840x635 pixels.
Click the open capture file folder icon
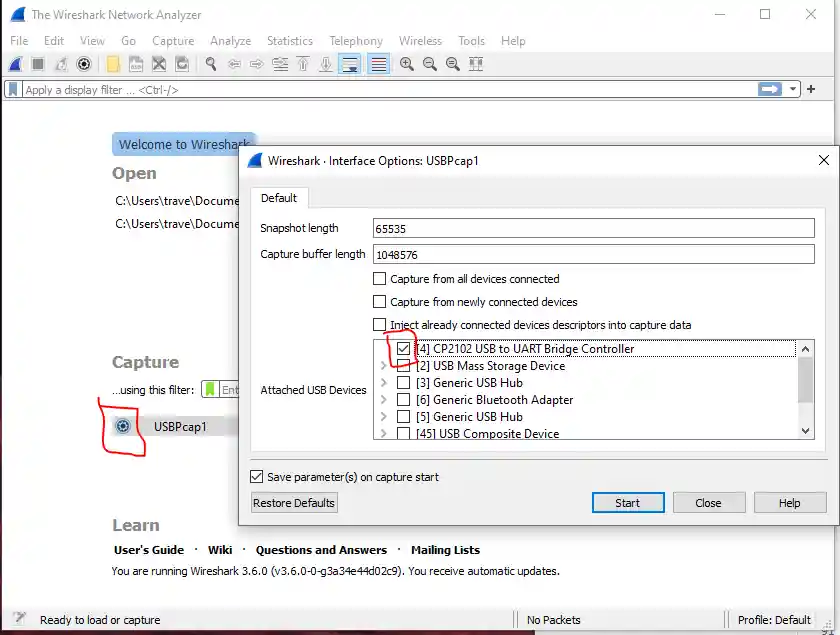[112, 64]
